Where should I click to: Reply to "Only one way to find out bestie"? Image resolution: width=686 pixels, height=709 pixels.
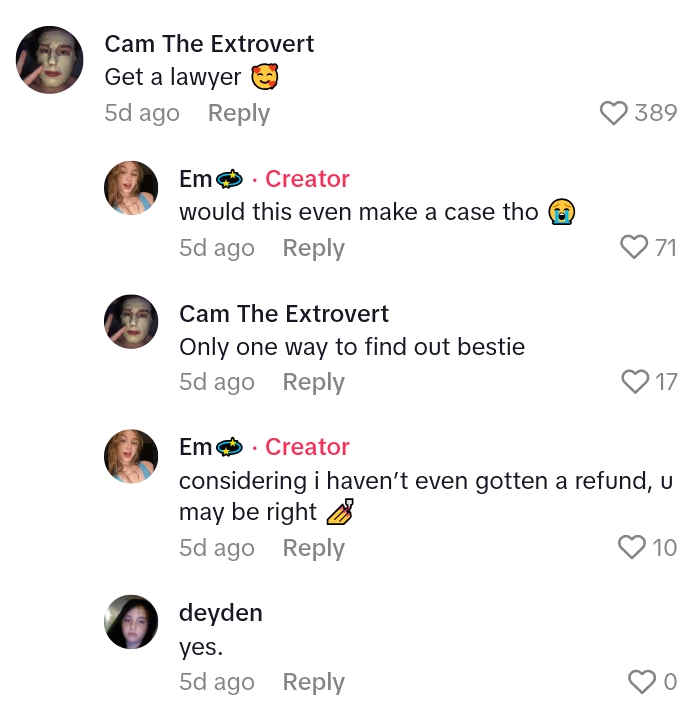pyautogui.click(x=313, y=381)
